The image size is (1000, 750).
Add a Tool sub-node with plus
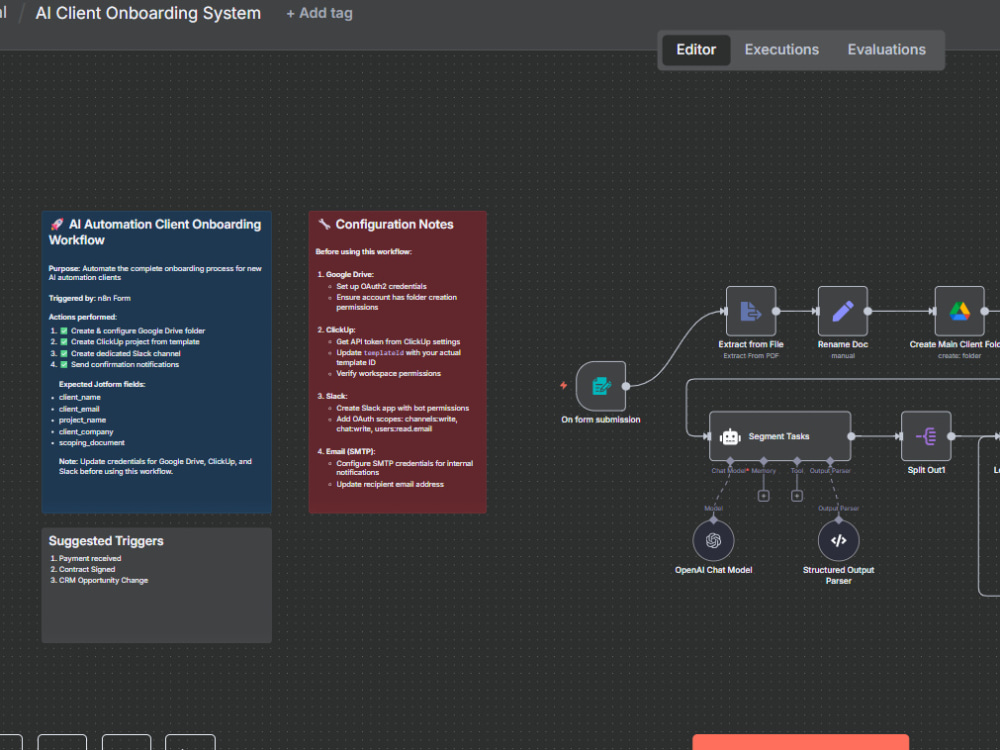797,496
